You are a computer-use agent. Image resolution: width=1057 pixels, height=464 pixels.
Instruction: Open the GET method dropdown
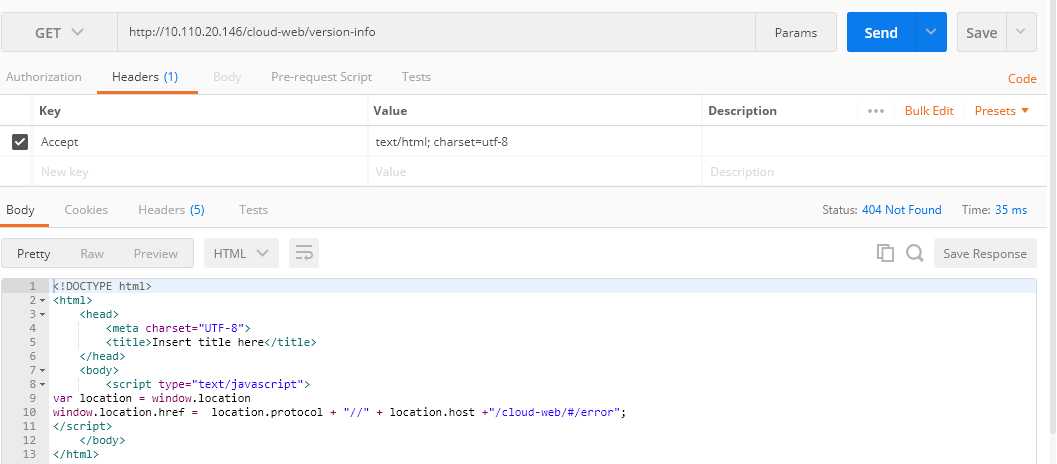(x=59, y=32)
